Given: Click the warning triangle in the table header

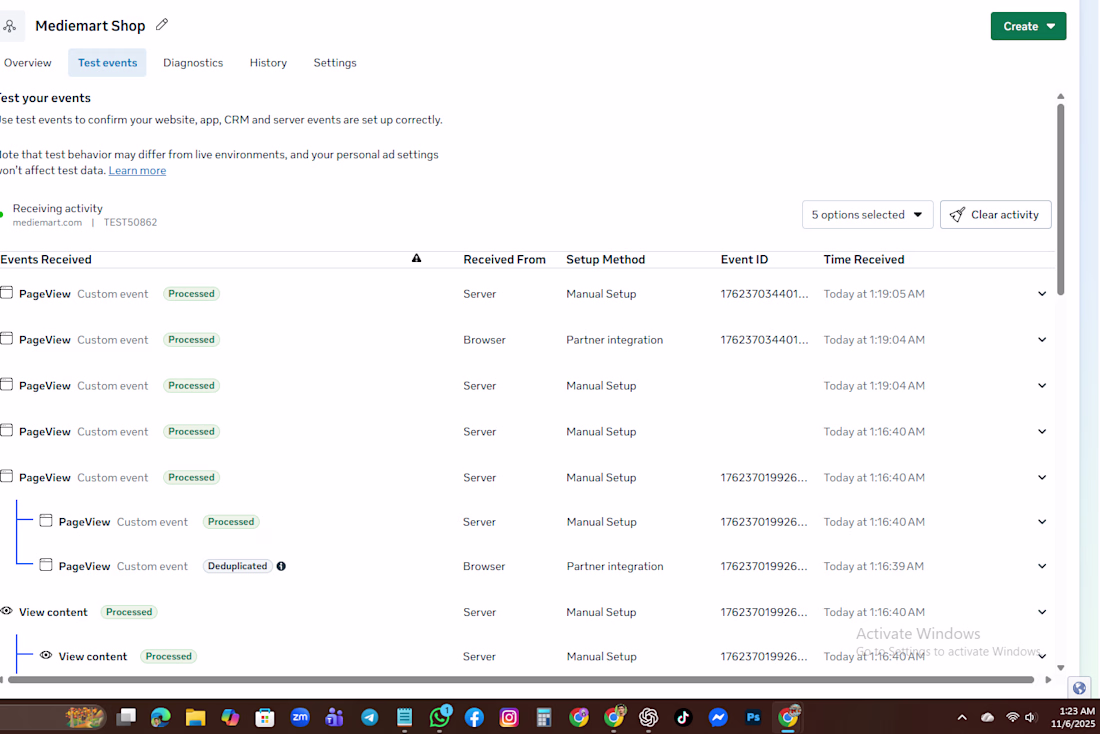Looking at the screenshot, I should (x=417, y=258).
